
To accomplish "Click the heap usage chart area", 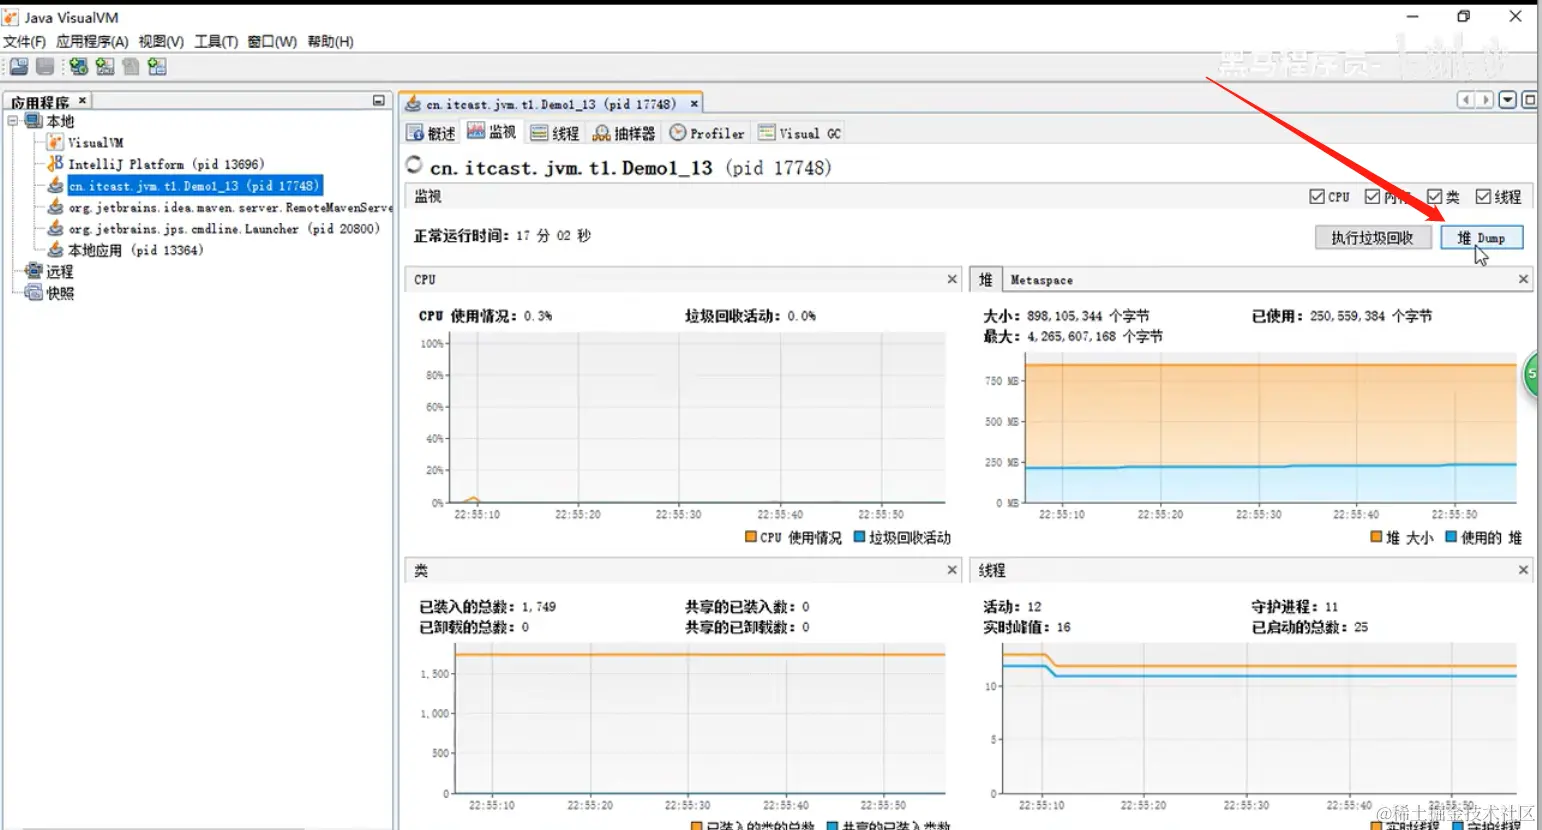I will point(1270,428).
